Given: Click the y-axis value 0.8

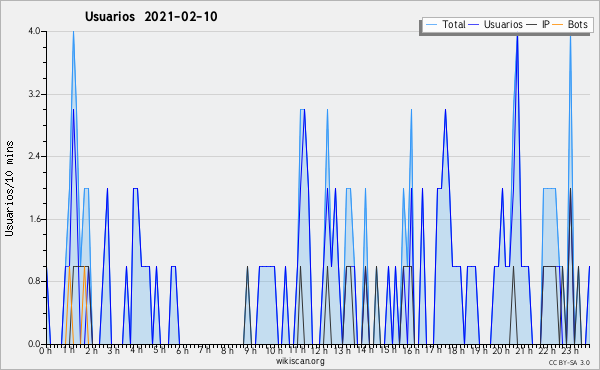Looking at the screenshot, I should click(34, 282).
